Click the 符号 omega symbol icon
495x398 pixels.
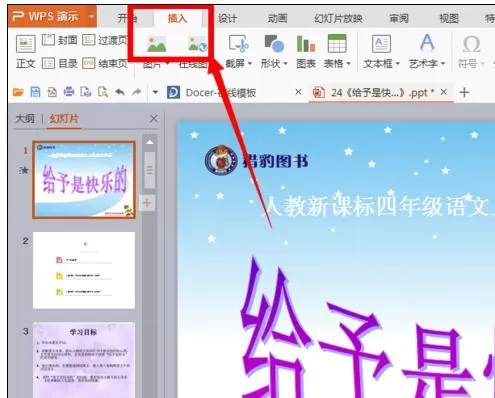tap(471, 44)
